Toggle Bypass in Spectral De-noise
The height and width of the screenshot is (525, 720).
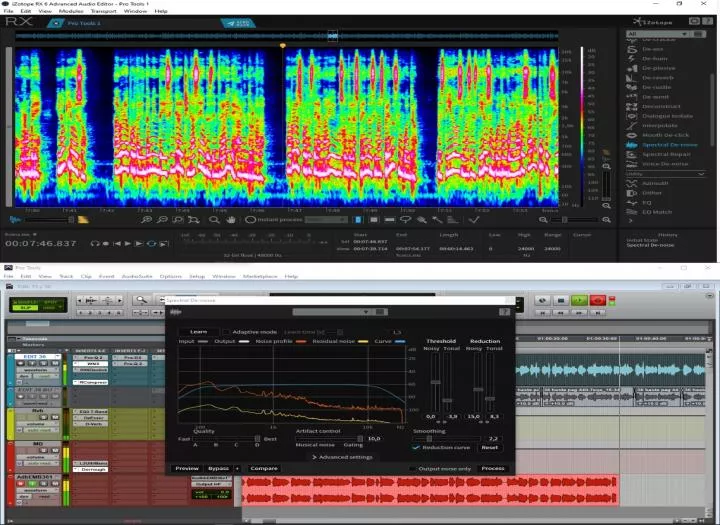(x=218, y=469)
